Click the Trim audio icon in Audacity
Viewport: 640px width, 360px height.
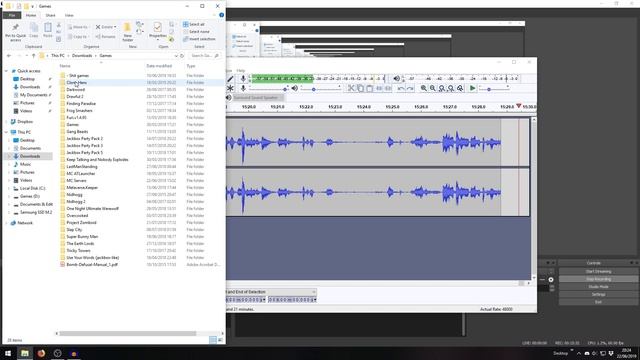379,88
